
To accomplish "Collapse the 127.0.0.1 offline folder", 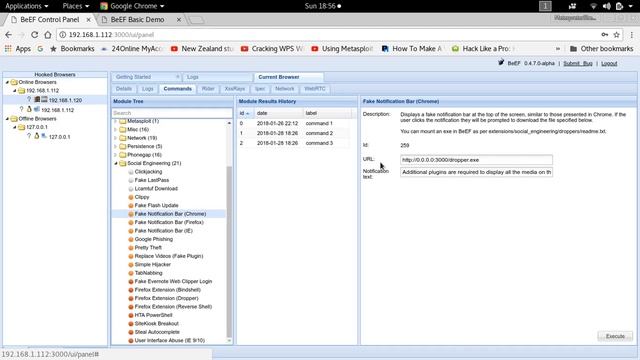I will click(15, 127).
